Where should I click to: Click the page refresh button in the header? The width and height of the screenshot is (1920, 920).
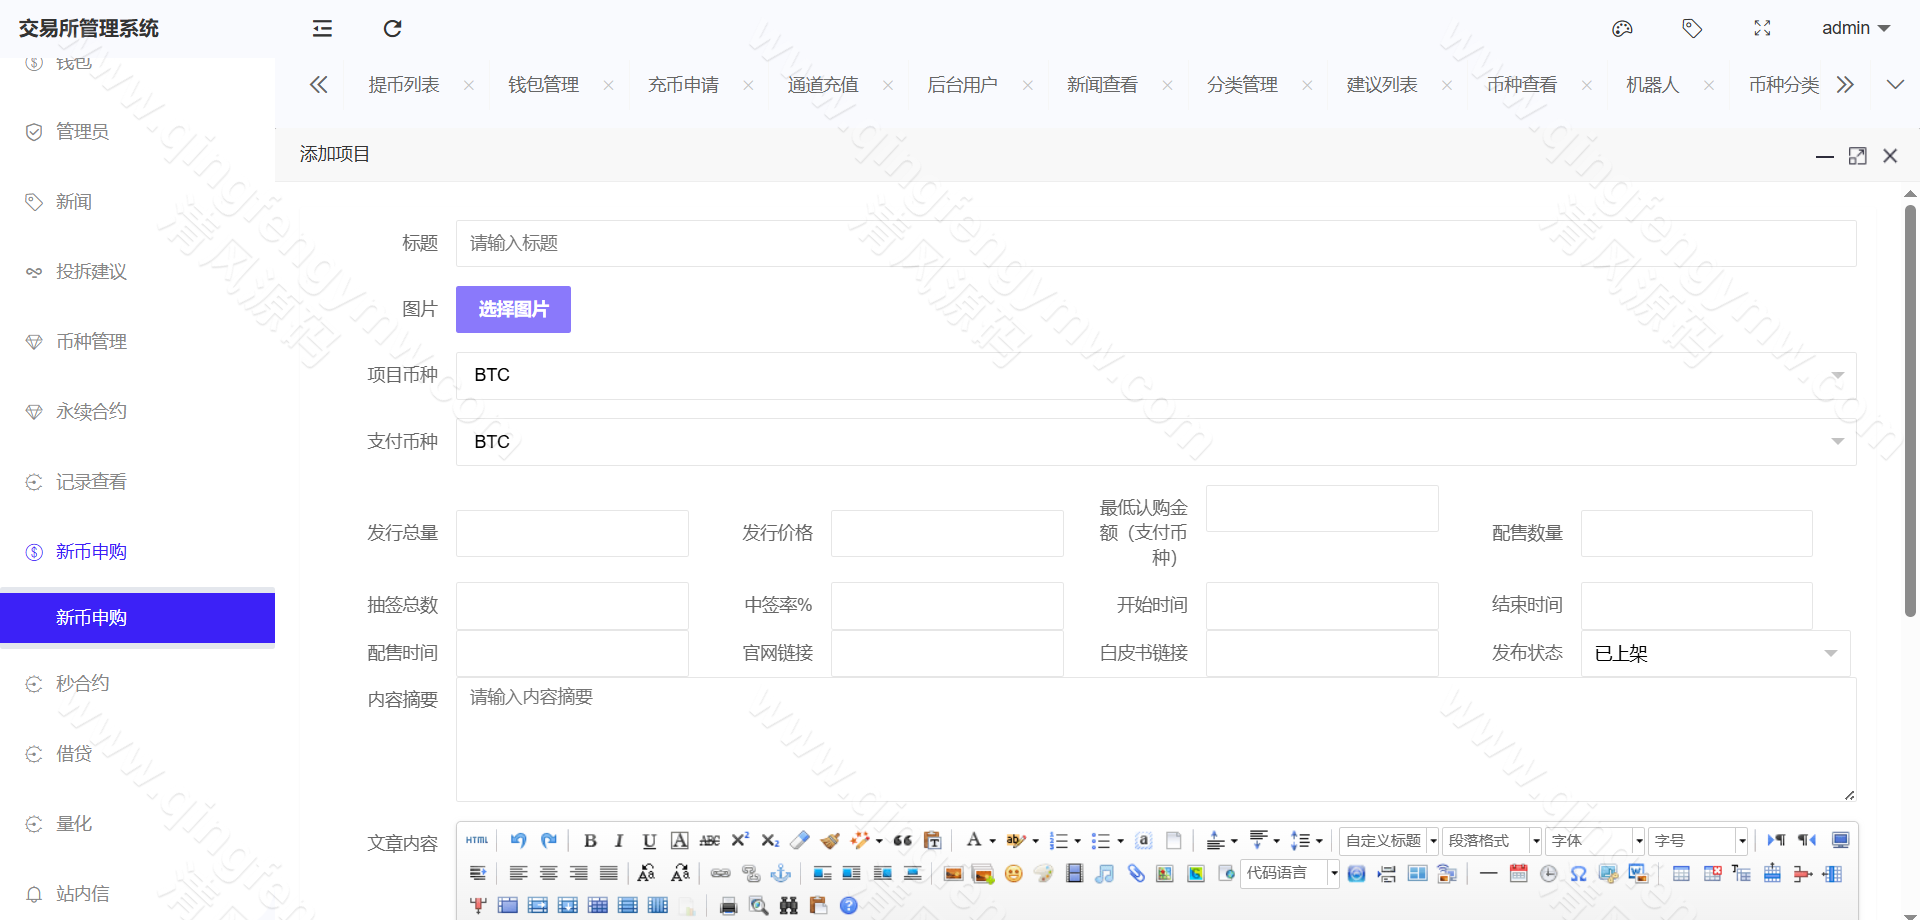pos(392,28)
